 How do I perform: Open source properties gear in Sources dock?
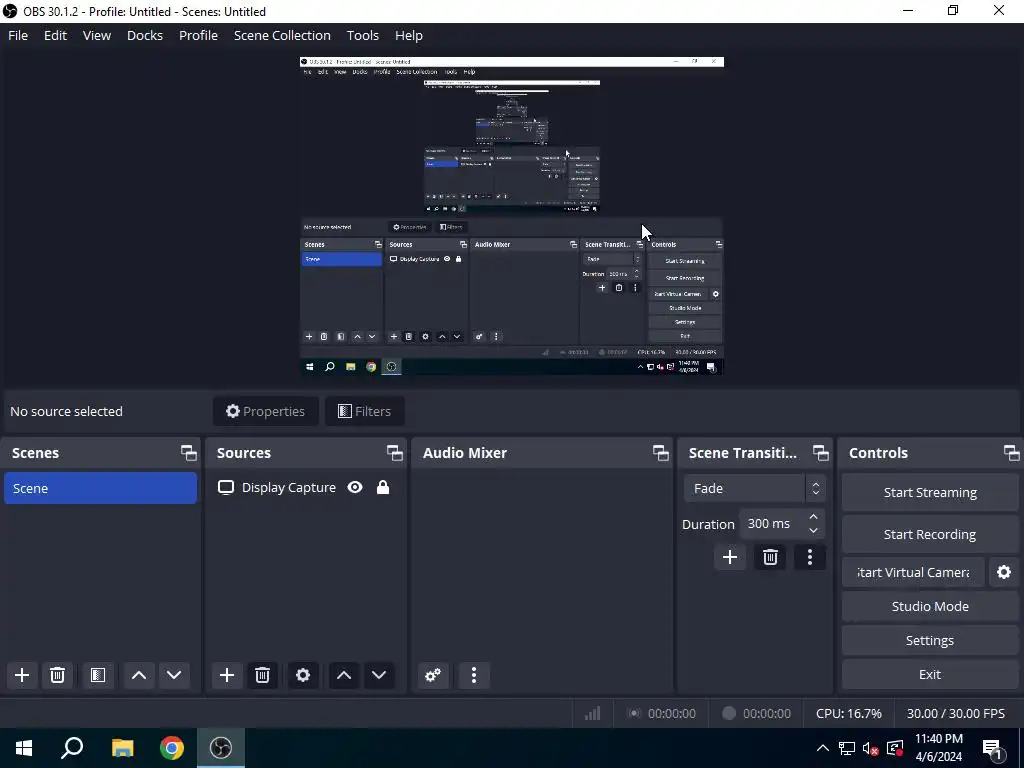click(x=303, y=675)
